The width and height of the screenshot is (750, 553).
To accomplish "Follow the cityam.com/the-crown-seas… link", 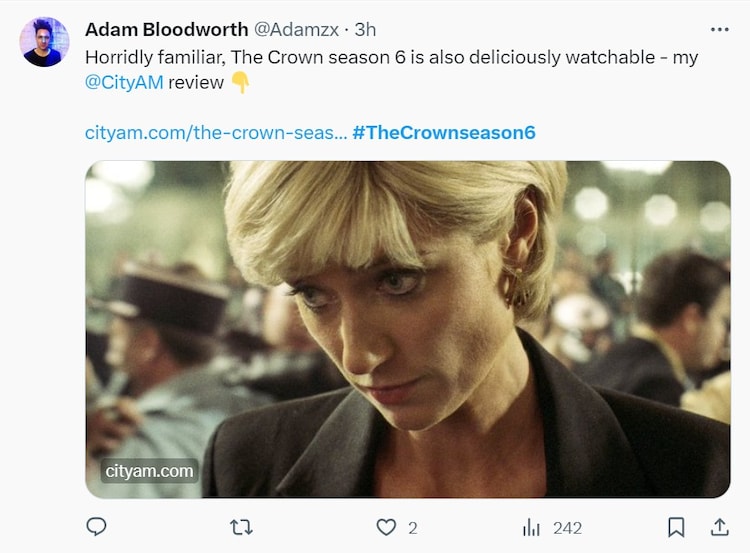I will click(216, 133).
